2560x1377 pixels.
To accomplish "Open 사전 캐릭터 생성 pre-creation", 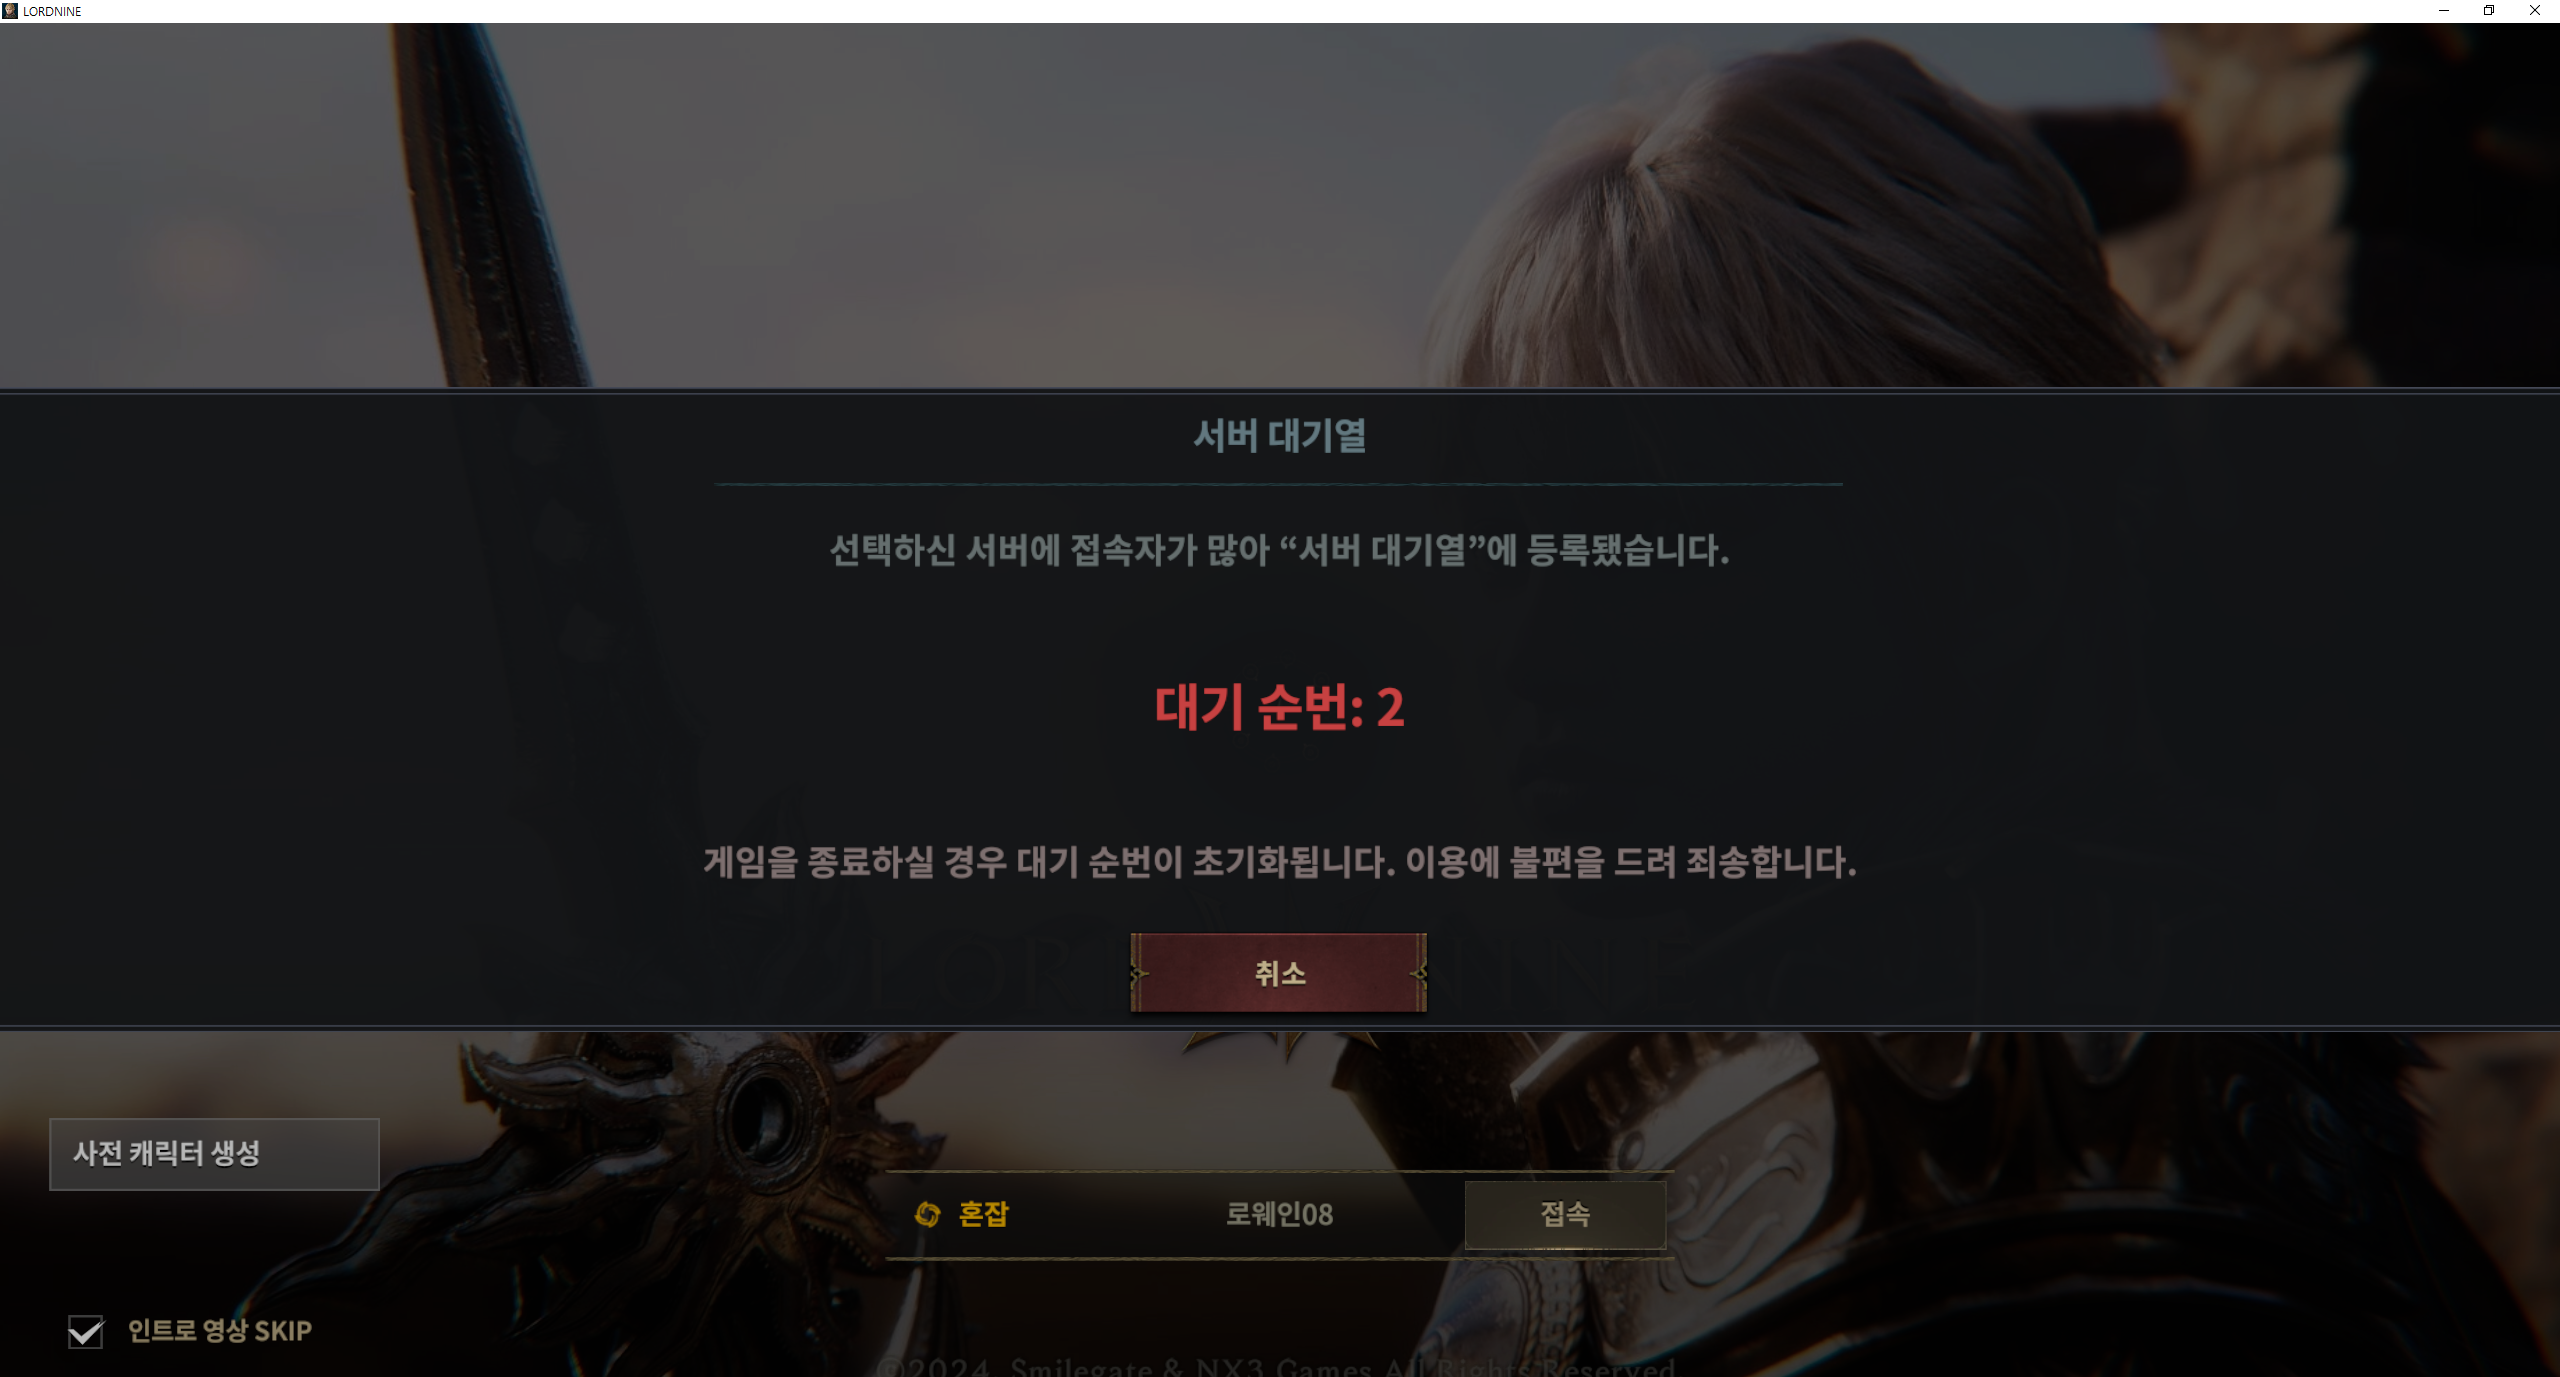I will point(214,1154).
